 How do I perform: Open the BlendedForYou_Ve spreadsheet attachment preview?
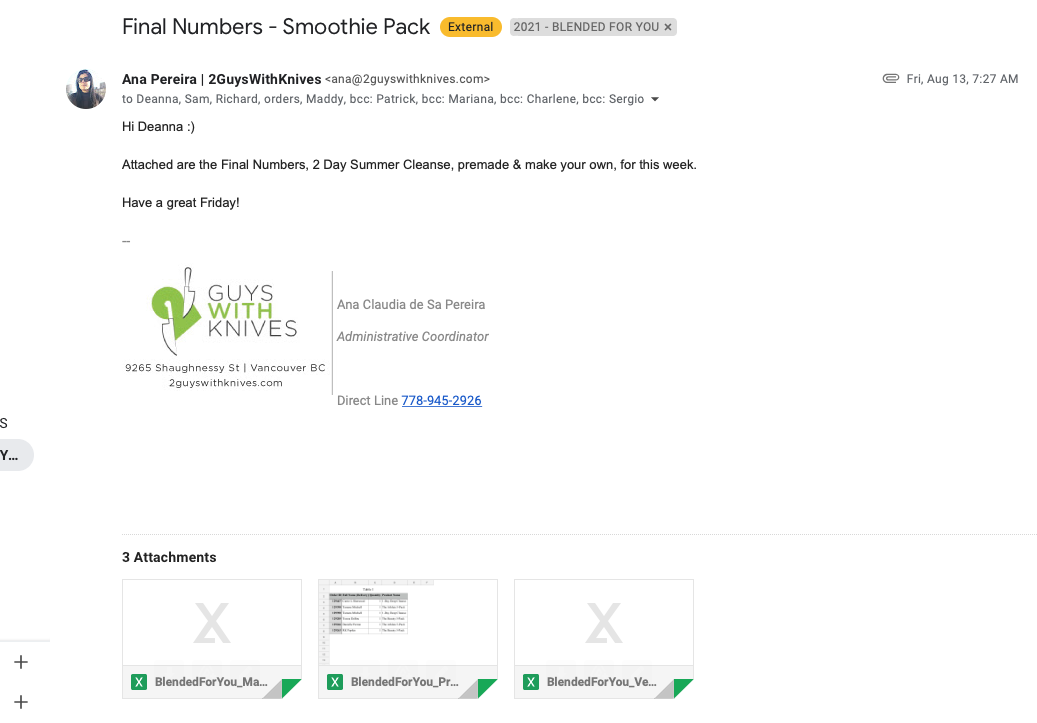(x=603, y=623)
